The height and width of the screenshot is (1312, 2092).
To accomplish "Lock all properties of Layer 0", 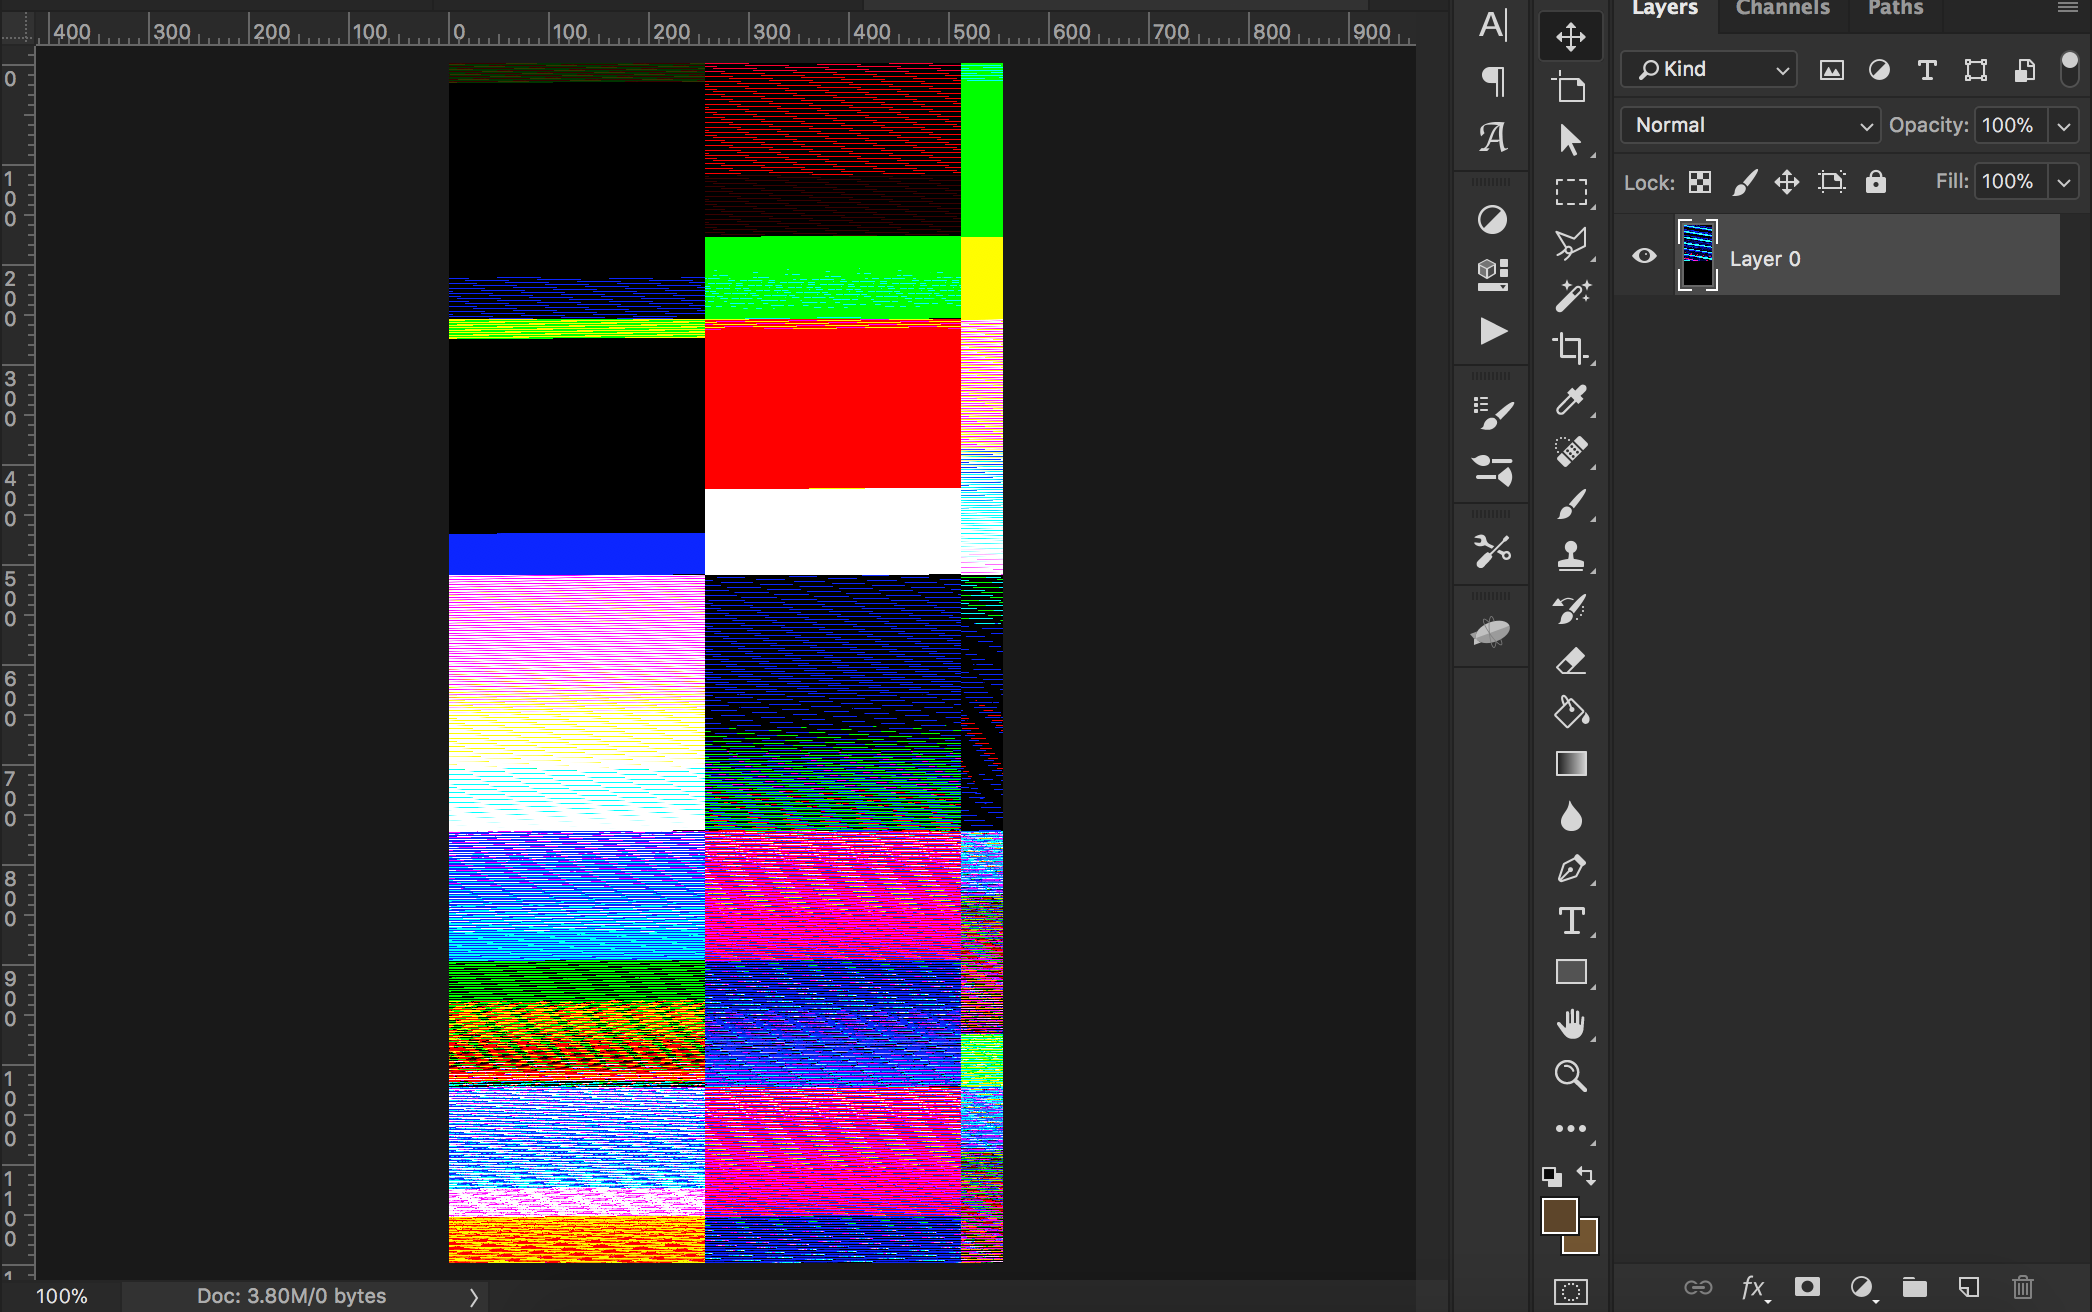I will [x=1876, y=182].
